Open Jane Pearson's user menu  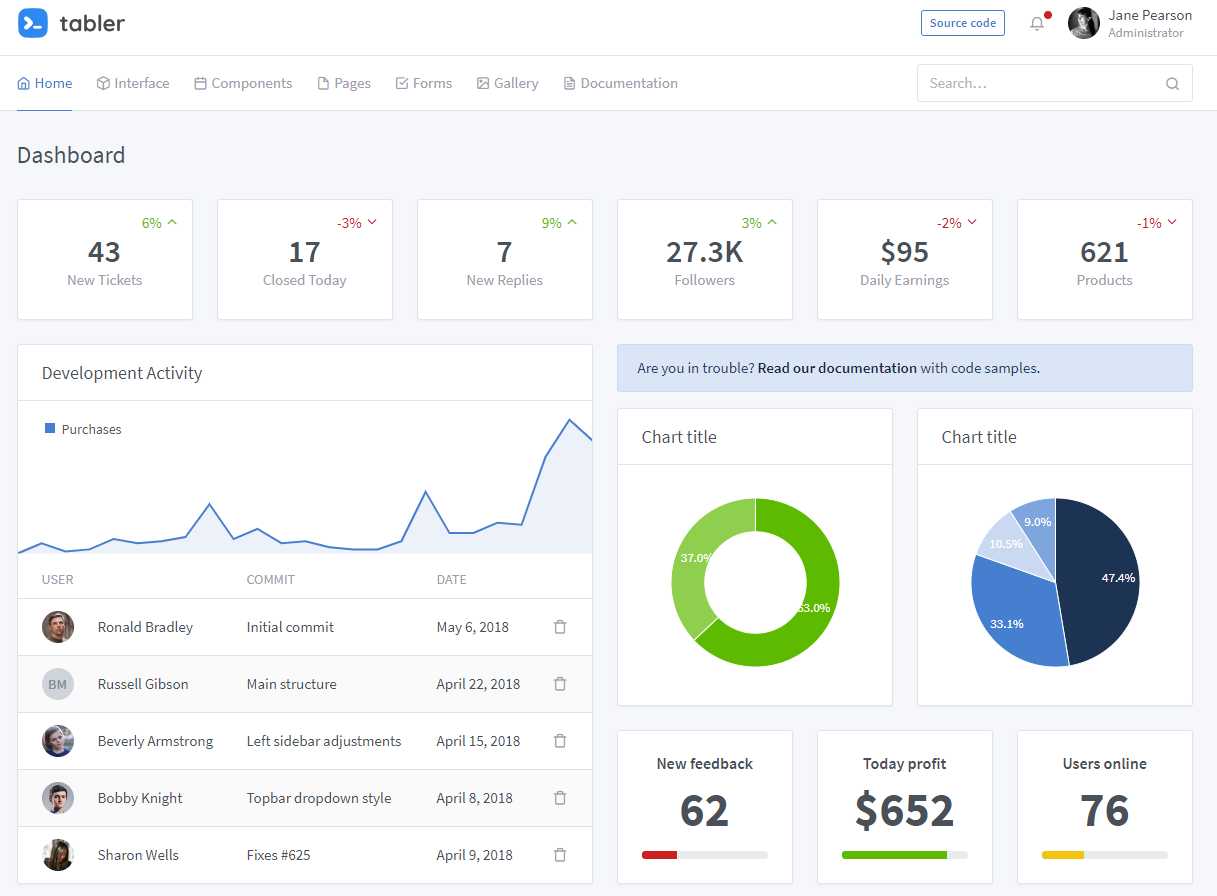click(1130, 23)
